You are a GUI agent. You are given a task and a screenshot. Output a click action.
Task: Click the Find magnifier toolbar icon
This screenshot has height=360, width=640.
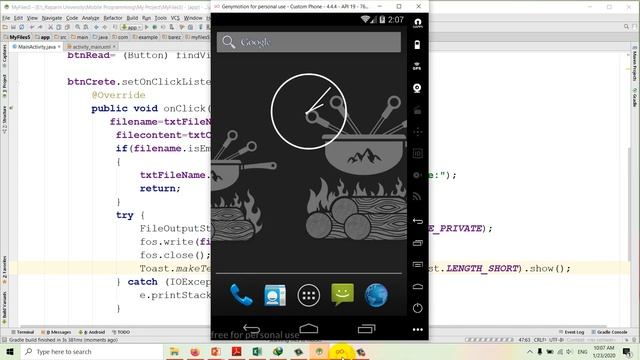78,27
